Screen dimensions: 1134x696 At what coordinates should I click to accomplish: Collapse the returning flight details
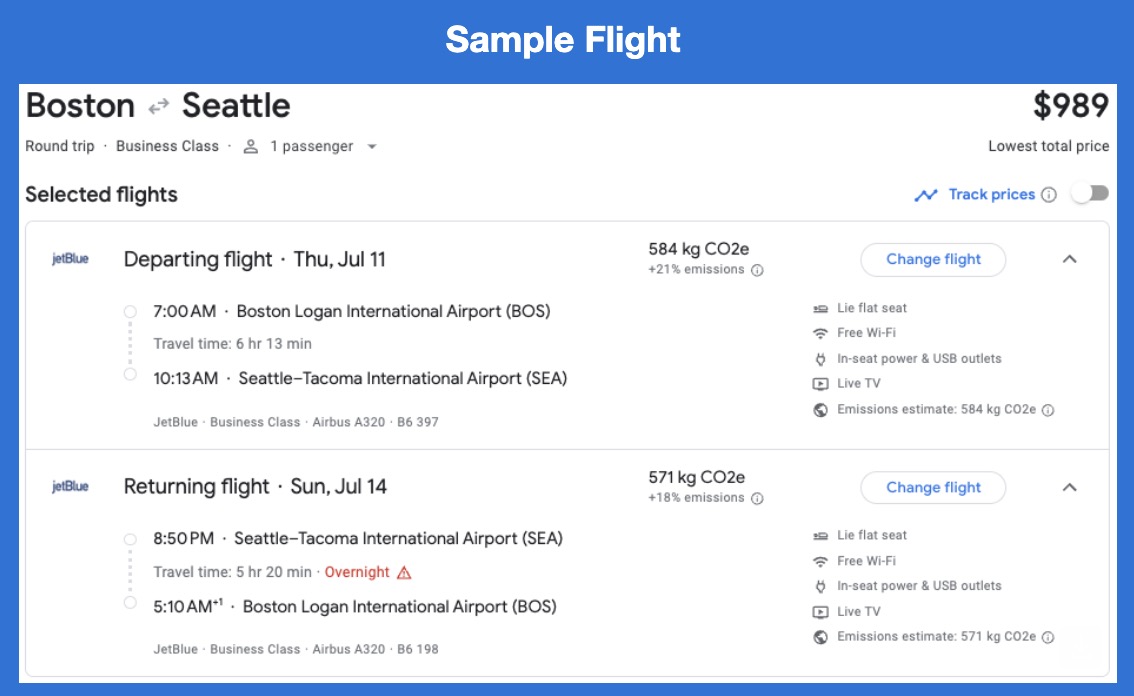pos(1070,487)
